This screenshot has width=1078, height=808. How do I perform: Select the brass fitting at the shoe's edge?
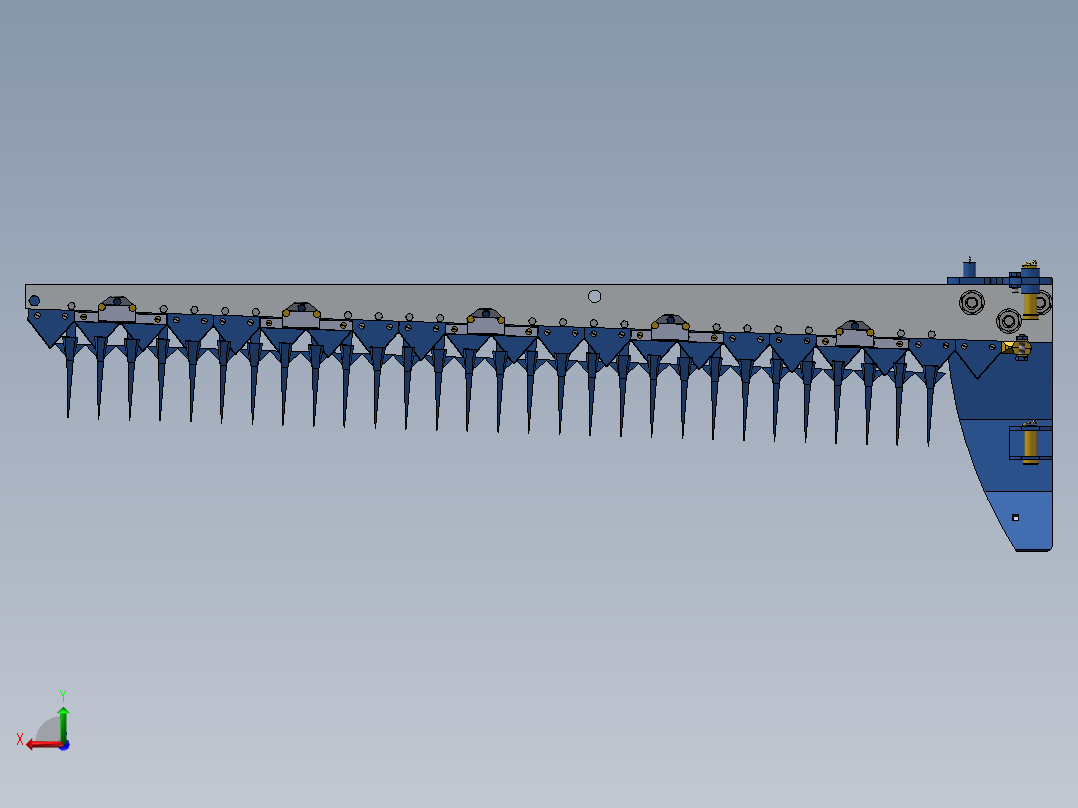click(x=1018, y=348)
